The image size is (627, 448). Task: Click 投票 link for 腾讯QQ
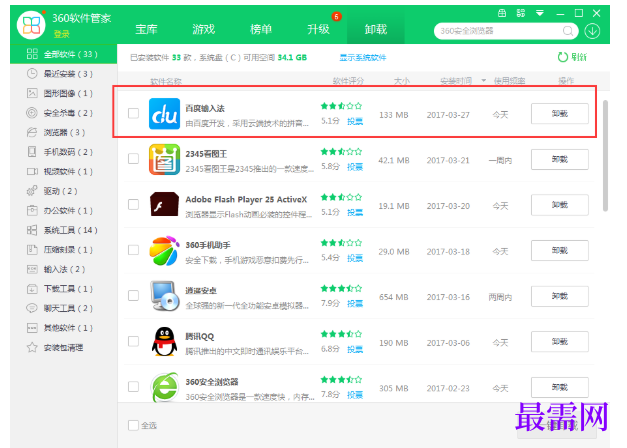pyautogui.click(x=355, y=349)
